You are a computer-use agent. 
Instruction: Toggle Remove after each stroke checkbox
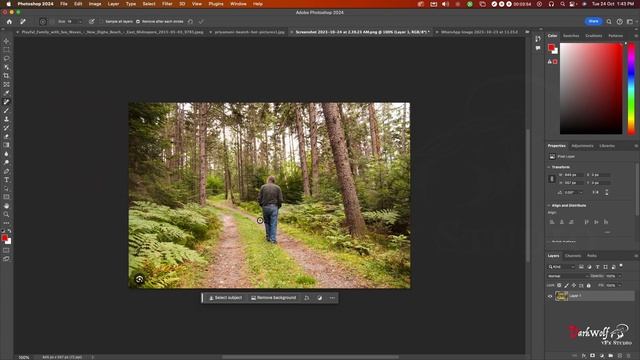coord(138,21)
